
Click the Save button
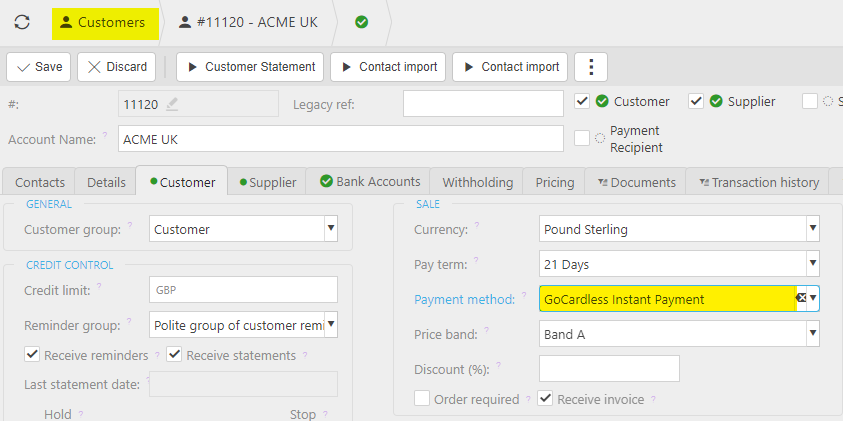click(39, 67)
